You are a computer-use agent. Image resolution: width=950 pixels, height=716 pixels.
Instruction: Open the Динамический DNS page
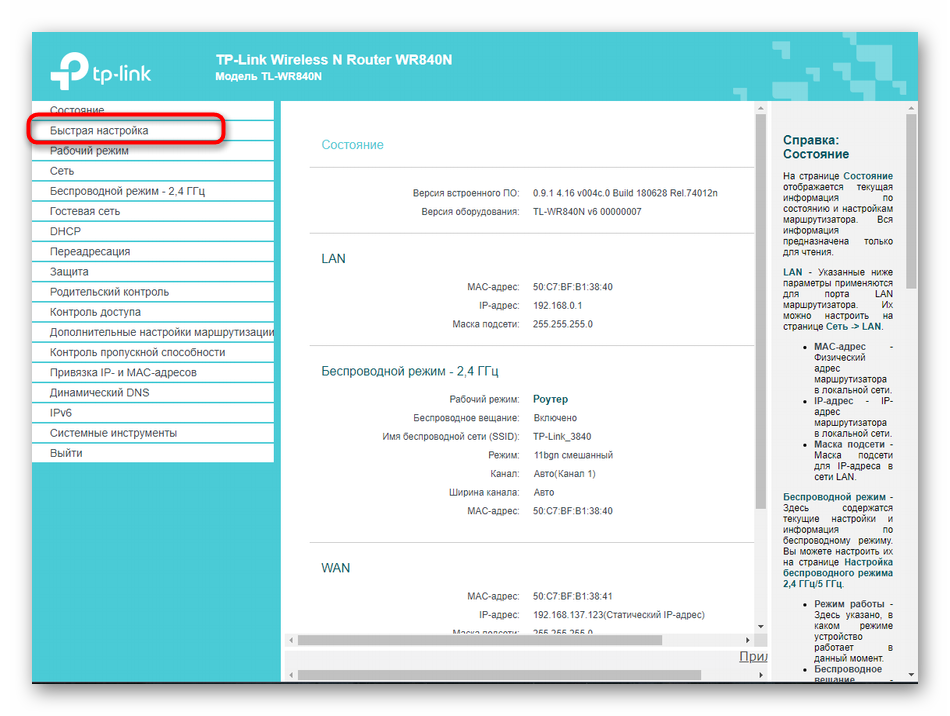[99, 393]
